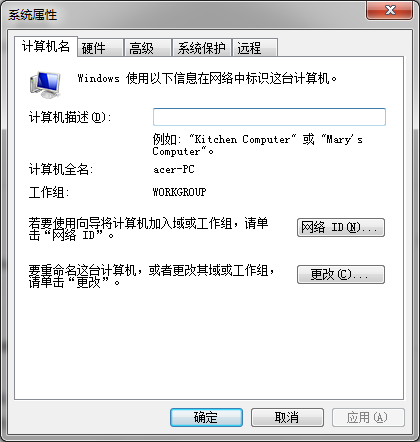This screenshot has width=420, height=442.
Task: Focus the 计算机描述 text field
Action: point(269,117)
